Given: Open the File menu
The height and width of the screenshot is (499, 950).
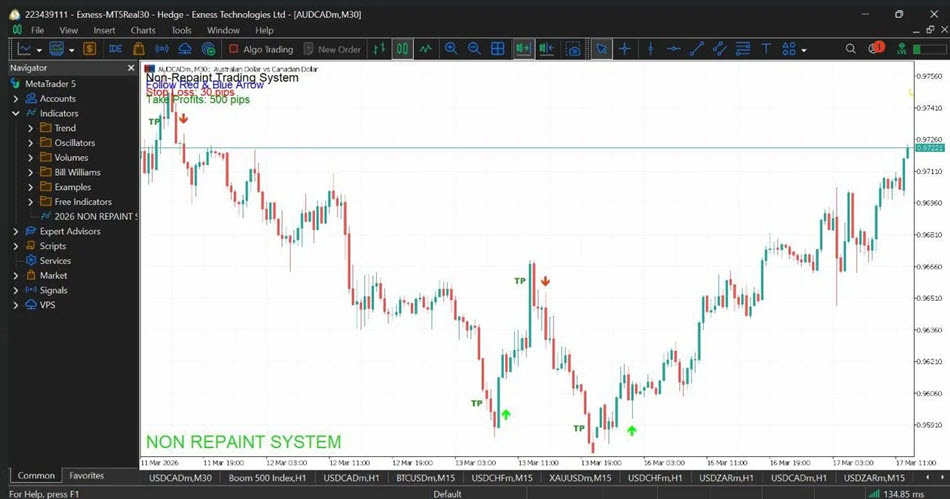Looking at the screenshot, I should (38, 30).
